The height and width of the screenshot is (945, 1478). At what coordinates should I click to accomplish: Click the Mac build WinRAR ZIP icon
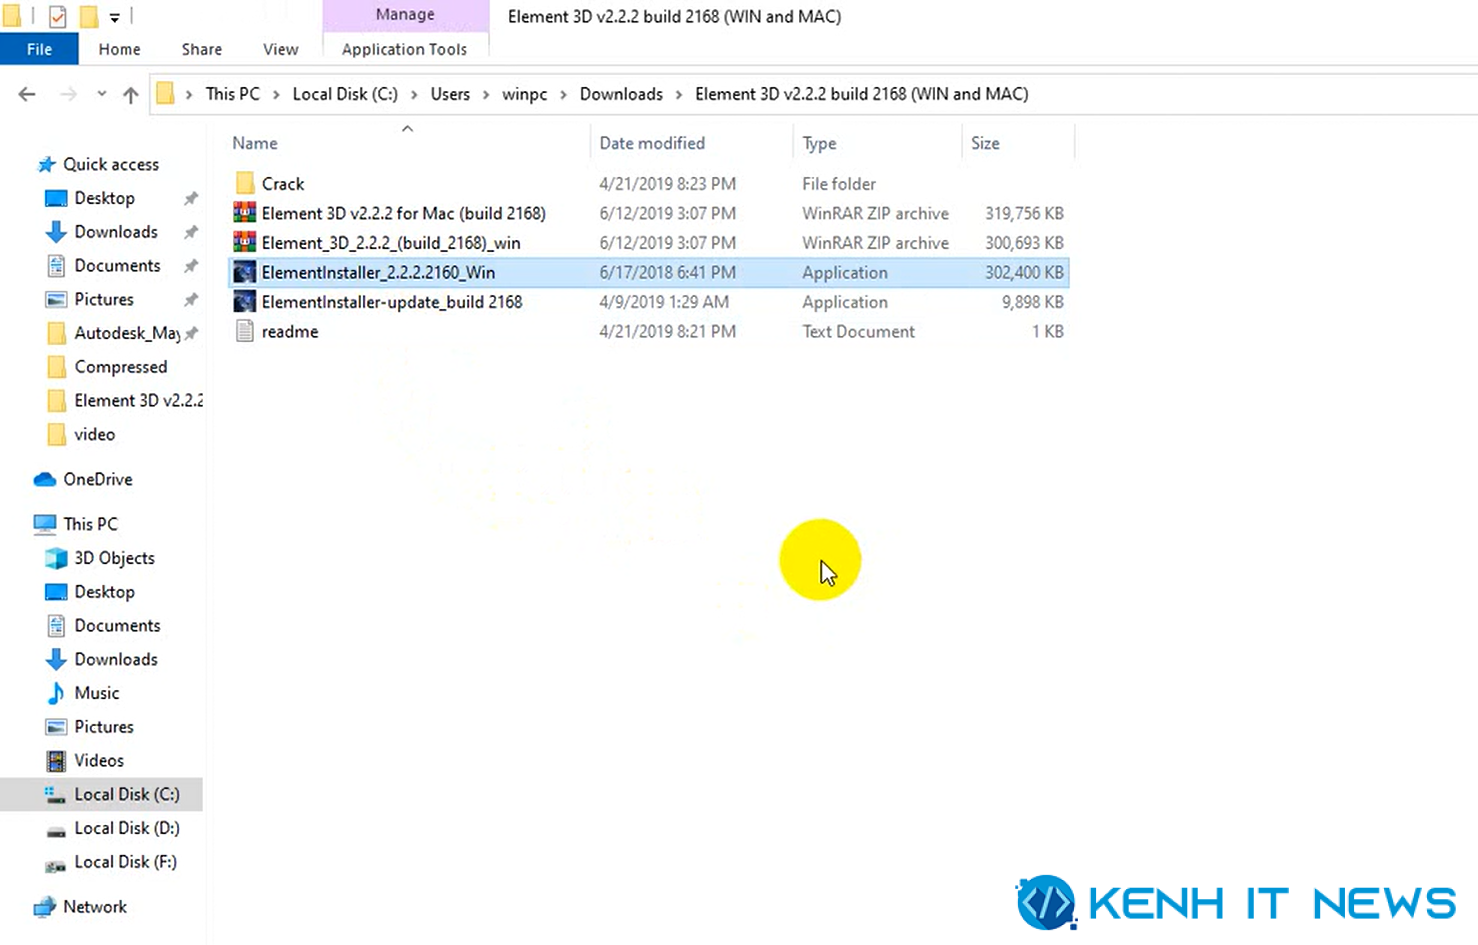click(245, 213)
